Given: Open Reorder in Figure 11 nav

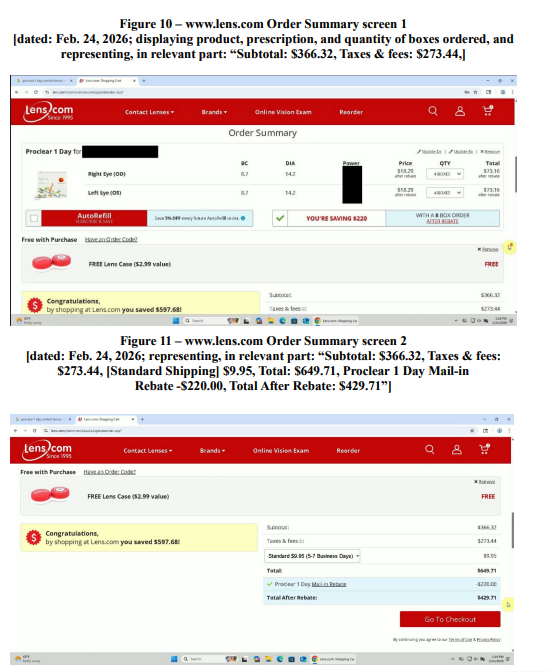Looking at the screenshot, I should point(348,450).
